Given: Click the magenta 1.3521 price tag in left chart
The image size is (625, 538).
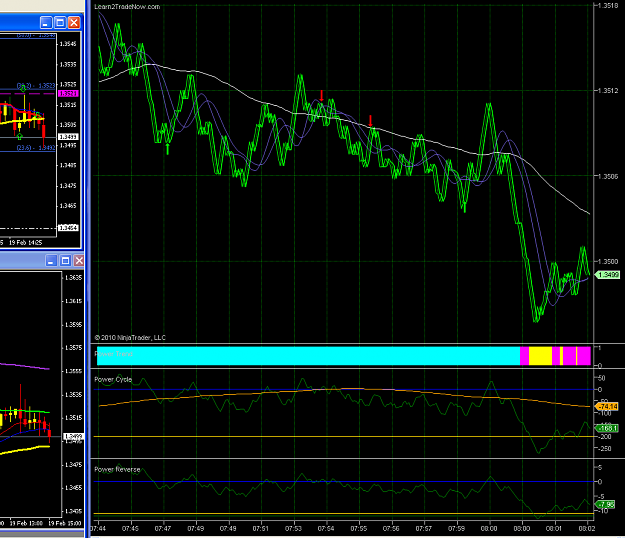Looking at the screenshot, I should [68, 93].
